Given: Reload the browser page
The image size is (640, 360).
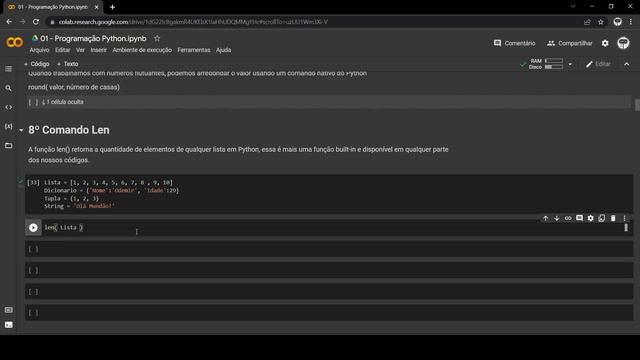Looking at the screenshot, I should pos(36,22).
